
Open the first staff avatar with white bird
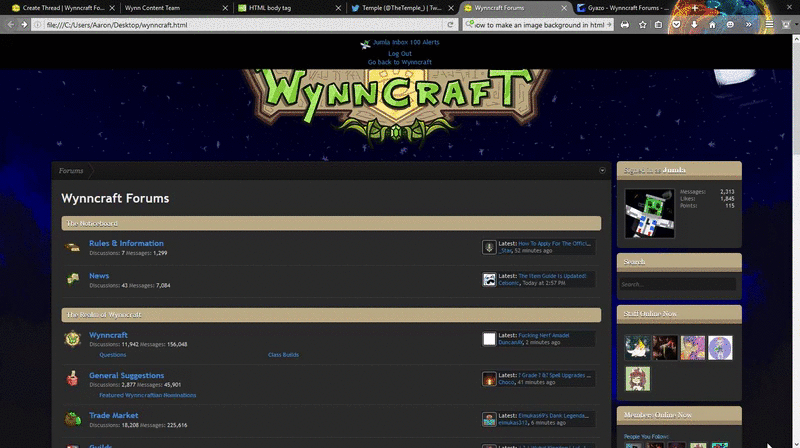(x=638, y=347)
